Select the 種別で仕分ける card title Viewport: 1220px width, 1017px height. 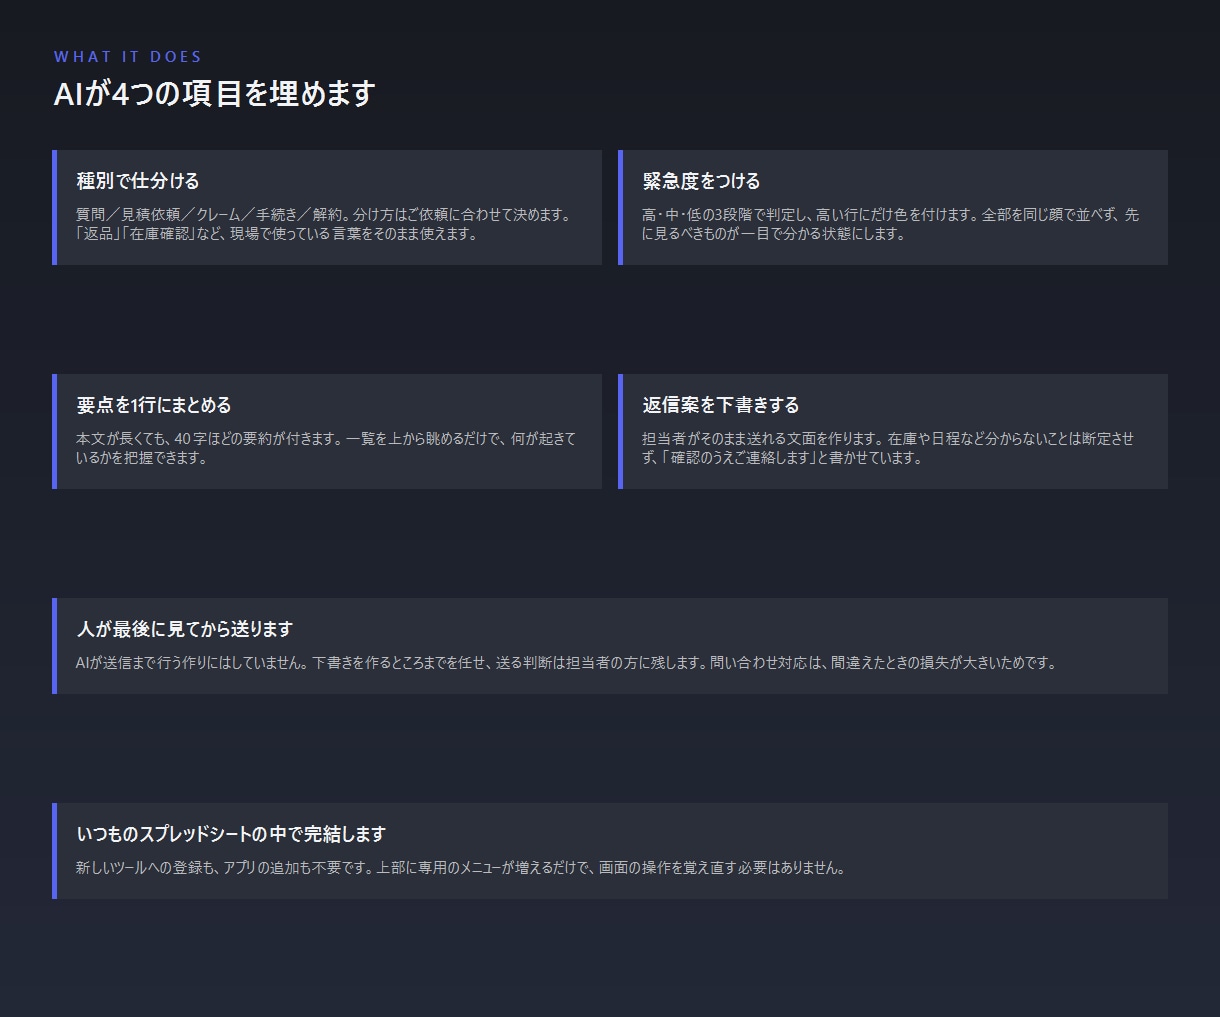click(x=138, y=181)
